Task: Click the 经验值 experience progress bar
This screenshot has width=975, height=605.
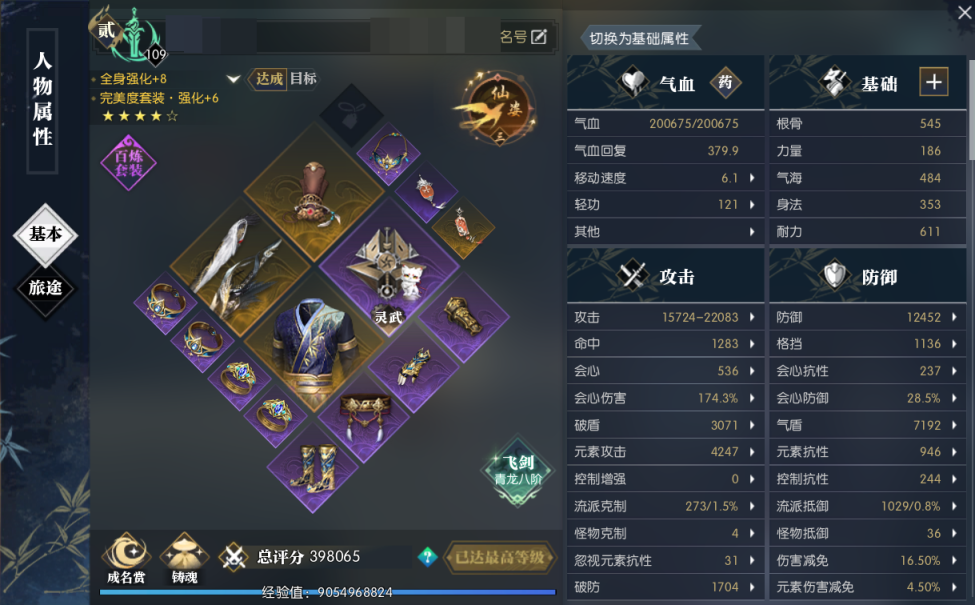Action: (328, 592)
